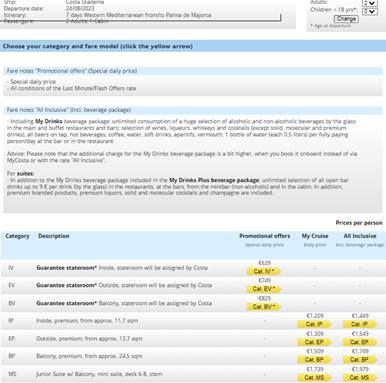Click the €635 price for category IV
The image size is (386, 383).
pos(265,263)
